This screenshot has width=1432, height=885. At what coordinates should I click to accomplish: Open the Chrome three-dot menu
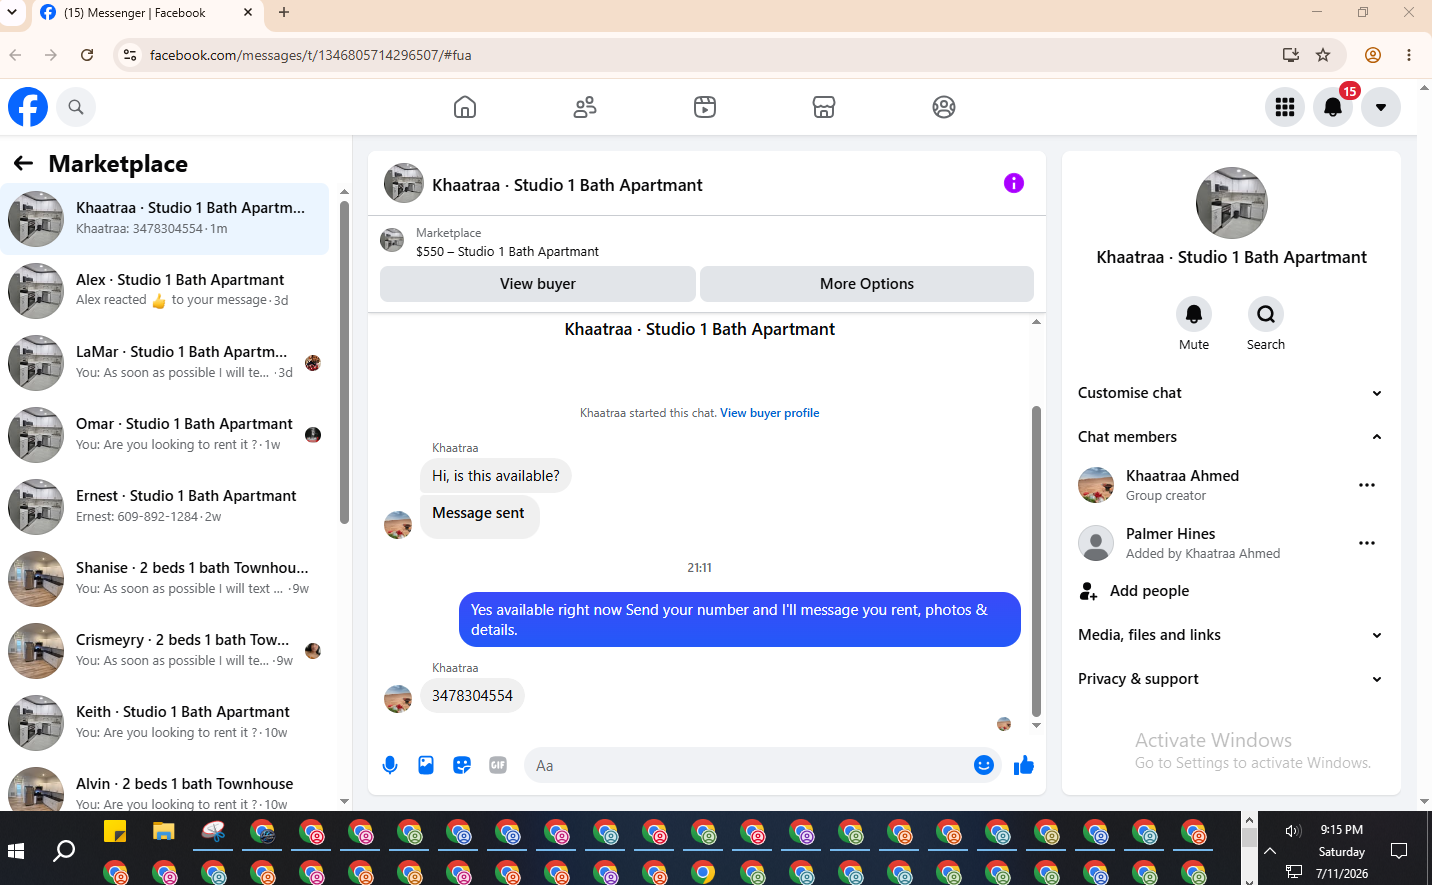click(1409, 55)
